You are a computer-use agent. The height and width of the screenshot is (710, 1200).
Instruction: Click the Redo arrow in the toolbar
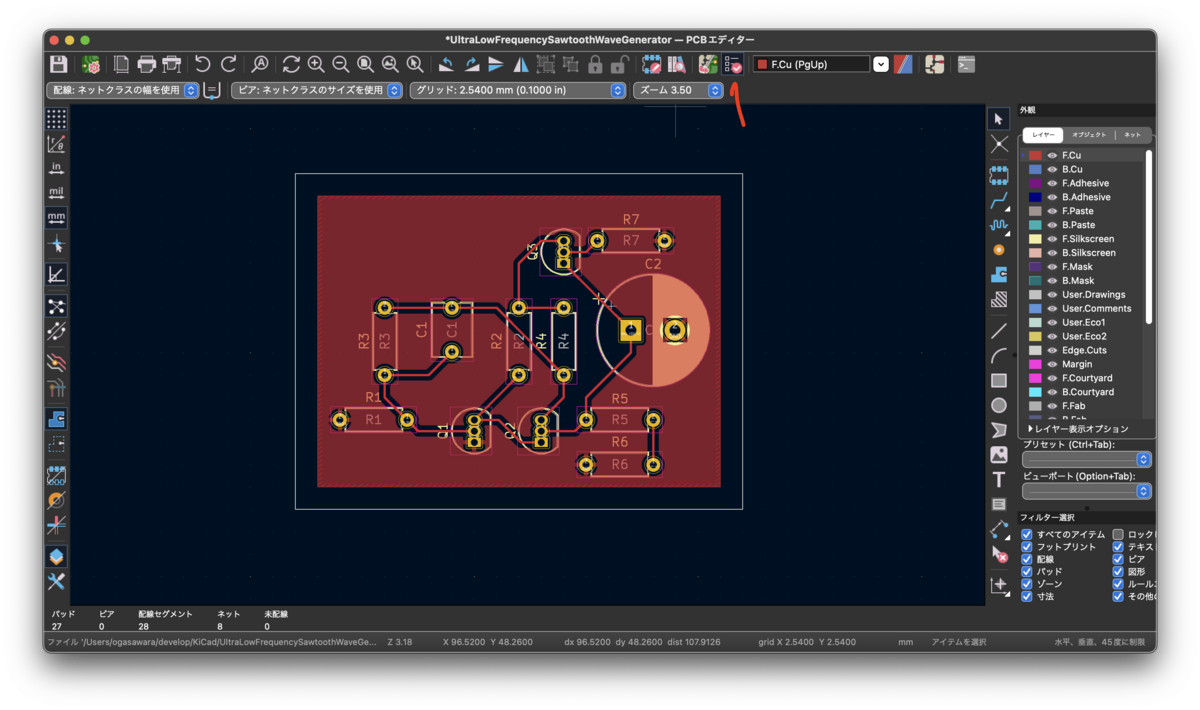pyautogui.click(x=229, y=64)
